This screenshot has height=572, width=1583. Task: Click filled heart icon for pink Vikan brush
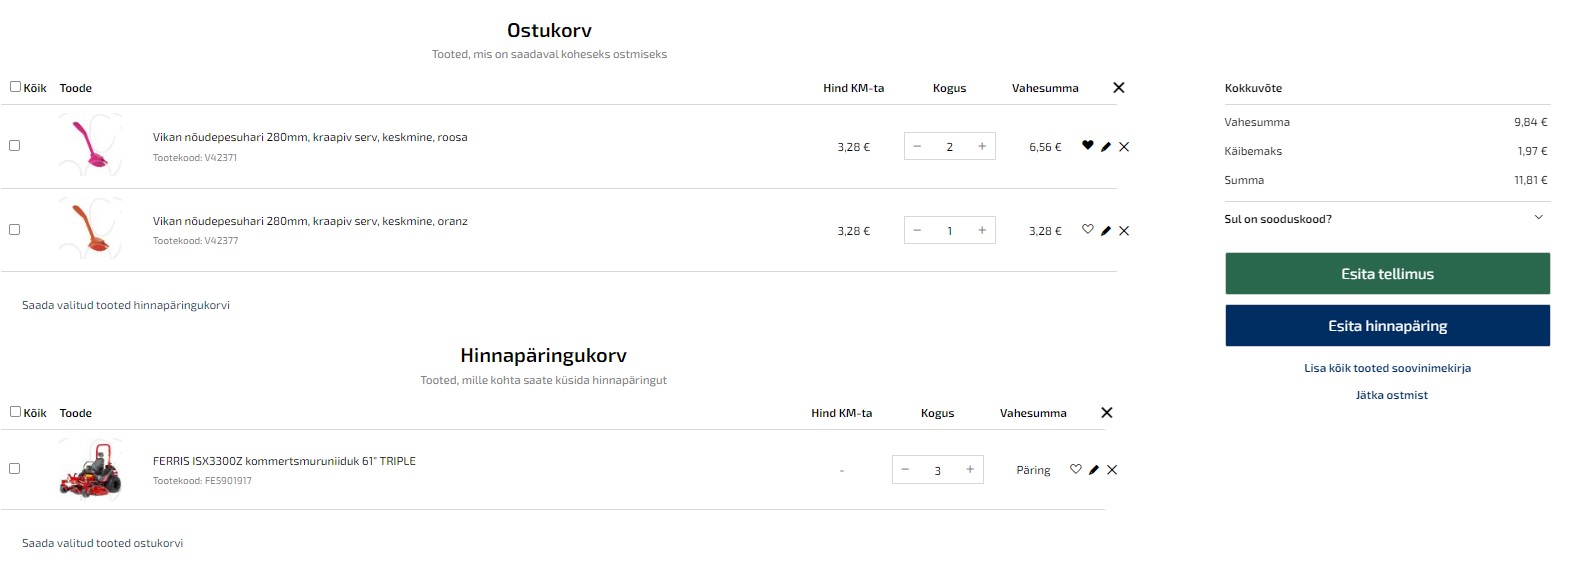coord(1088,146)
